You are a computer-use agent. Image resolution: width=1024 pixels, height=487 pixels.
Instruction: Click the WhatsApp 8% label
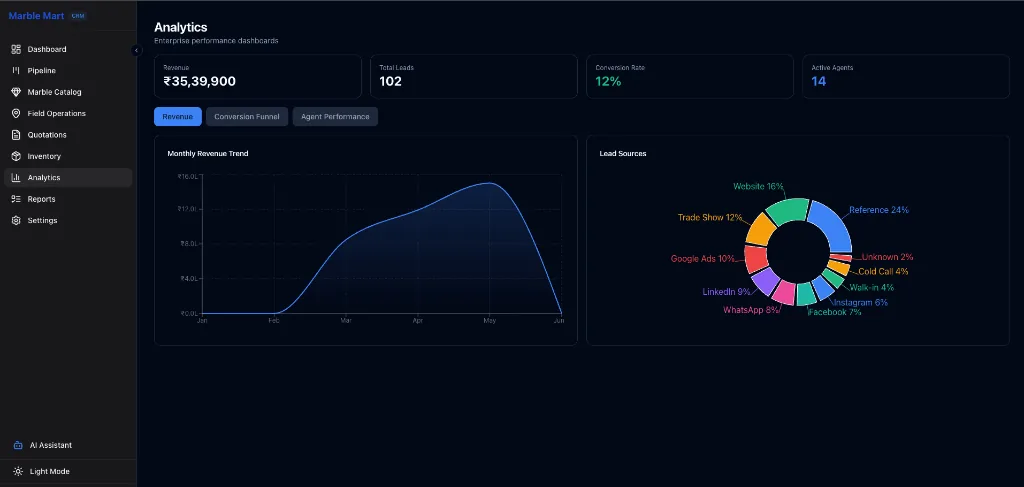pos(751,310)
